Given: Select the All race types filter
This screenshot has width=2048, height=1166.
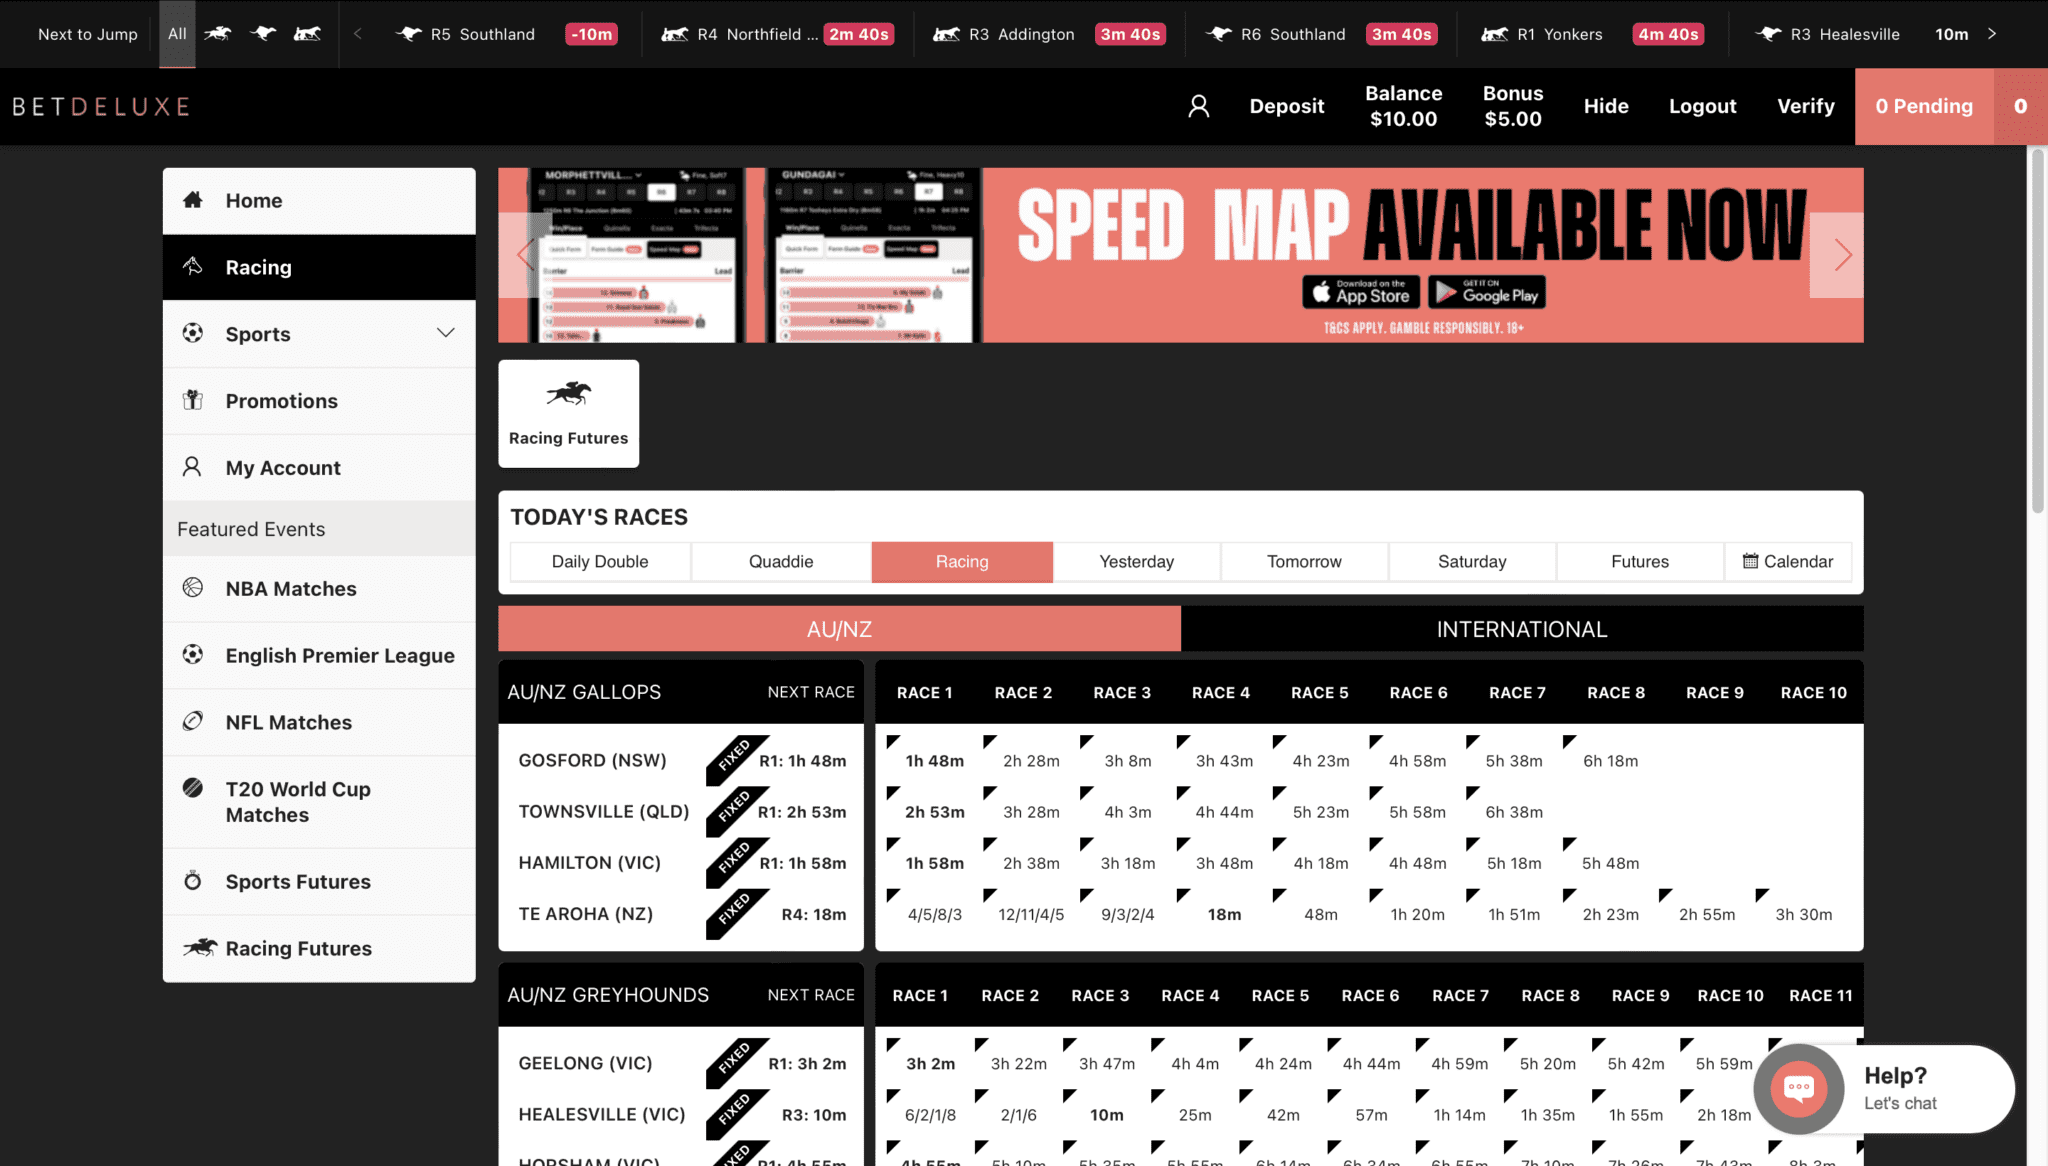Looking at the screenshot, I should click(177, 34).
